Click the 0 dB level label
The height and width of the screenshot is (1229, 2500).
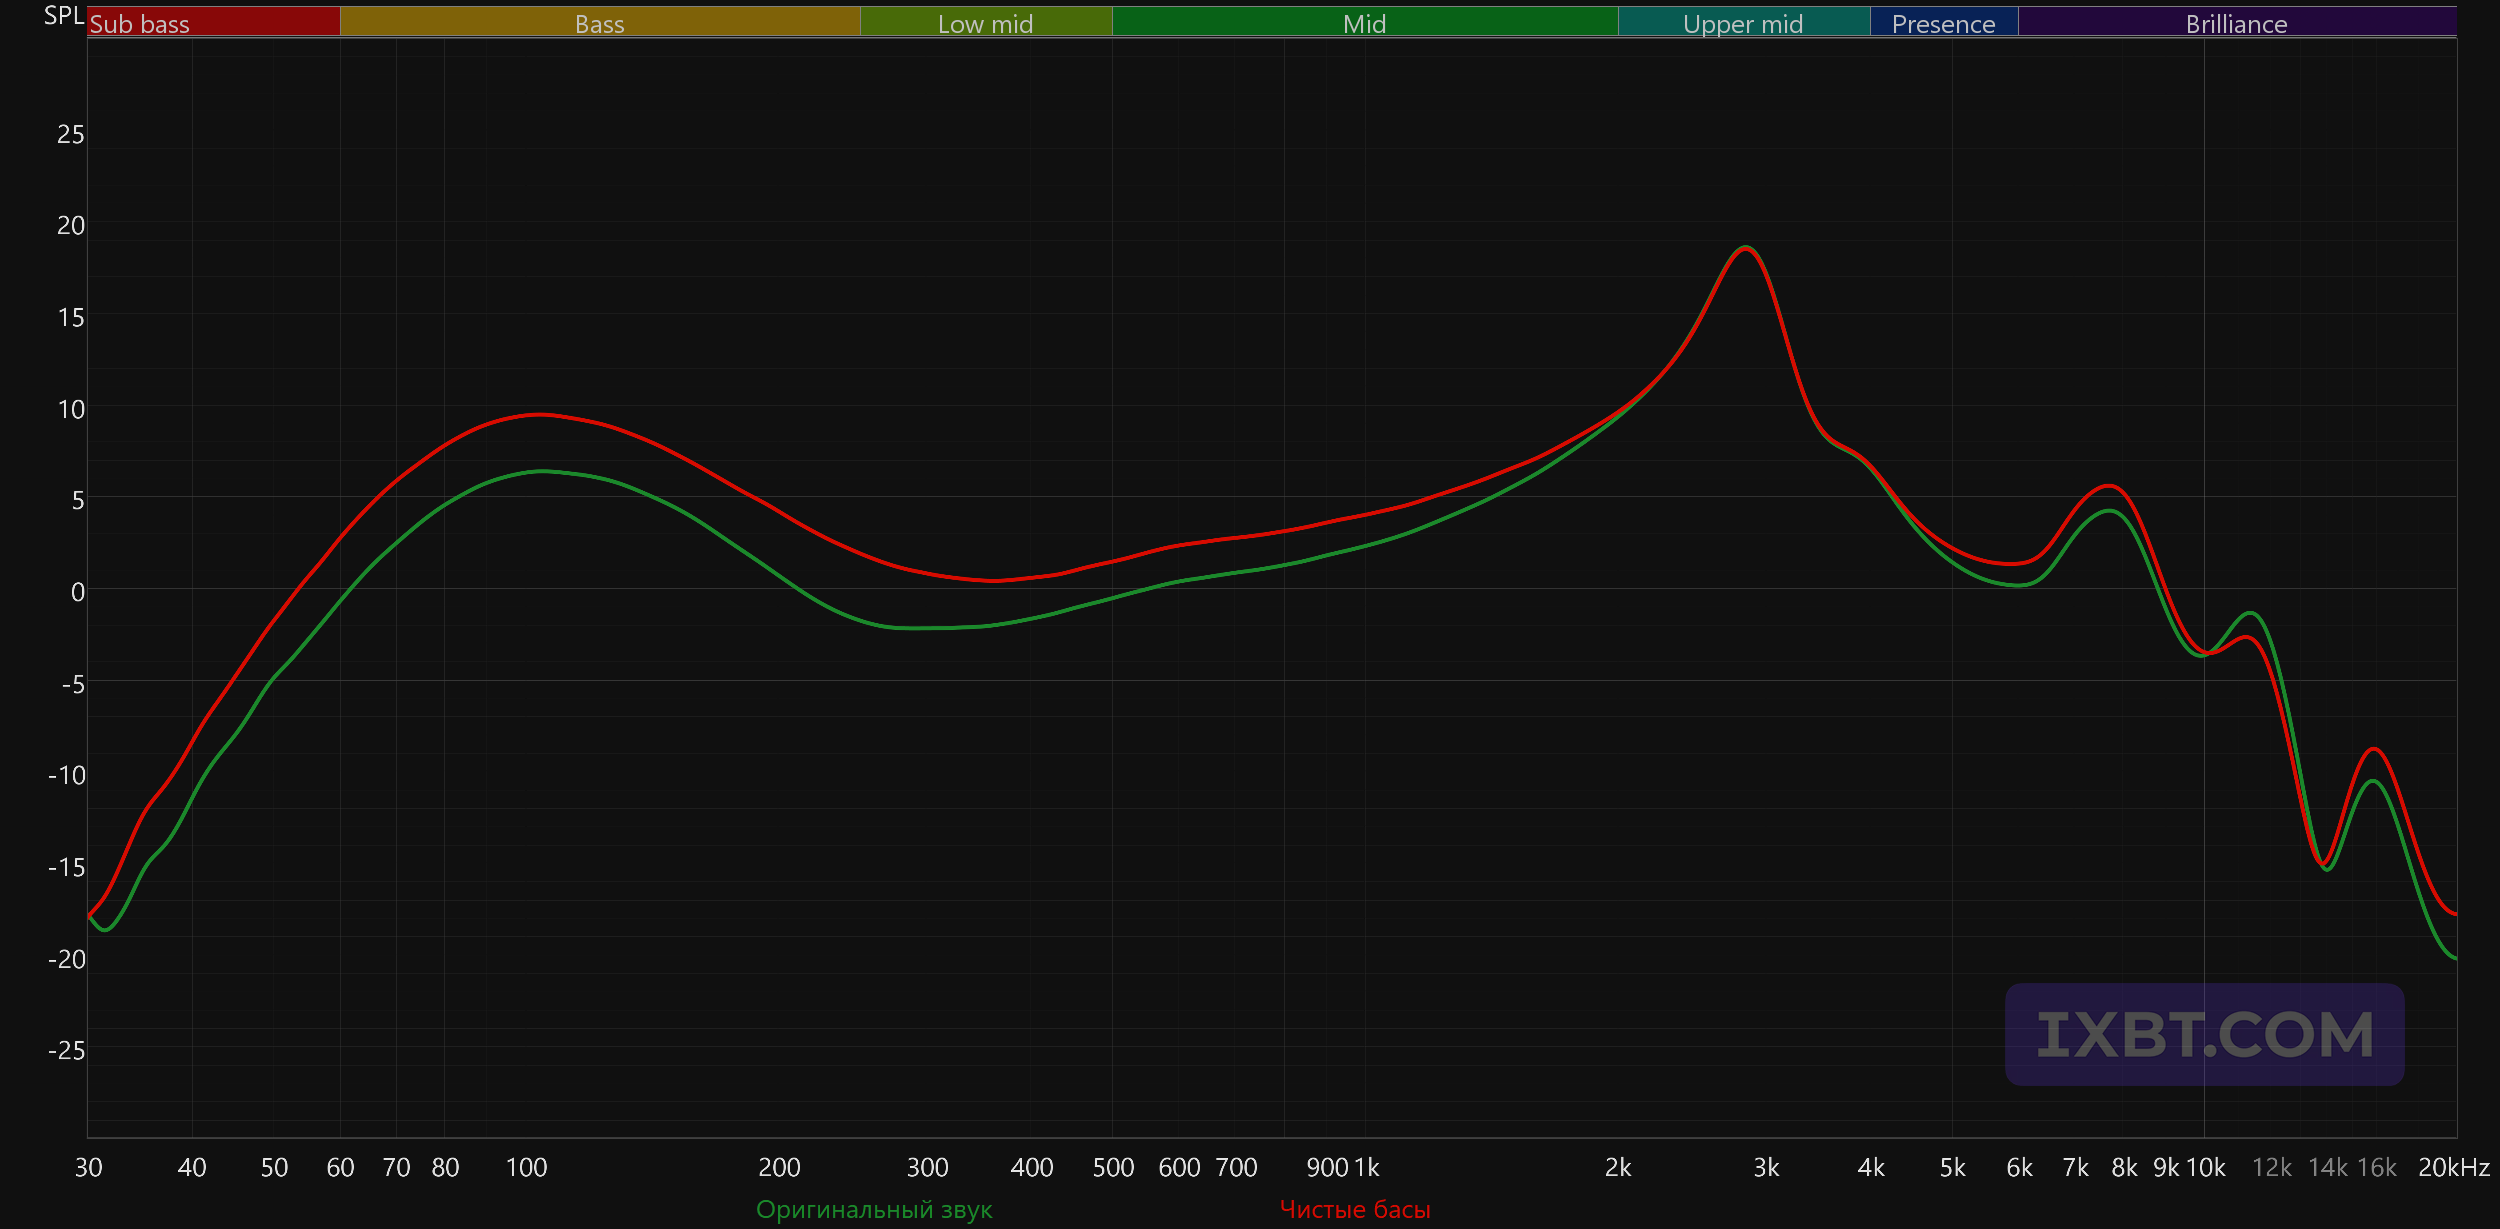[x=77, y=592]
